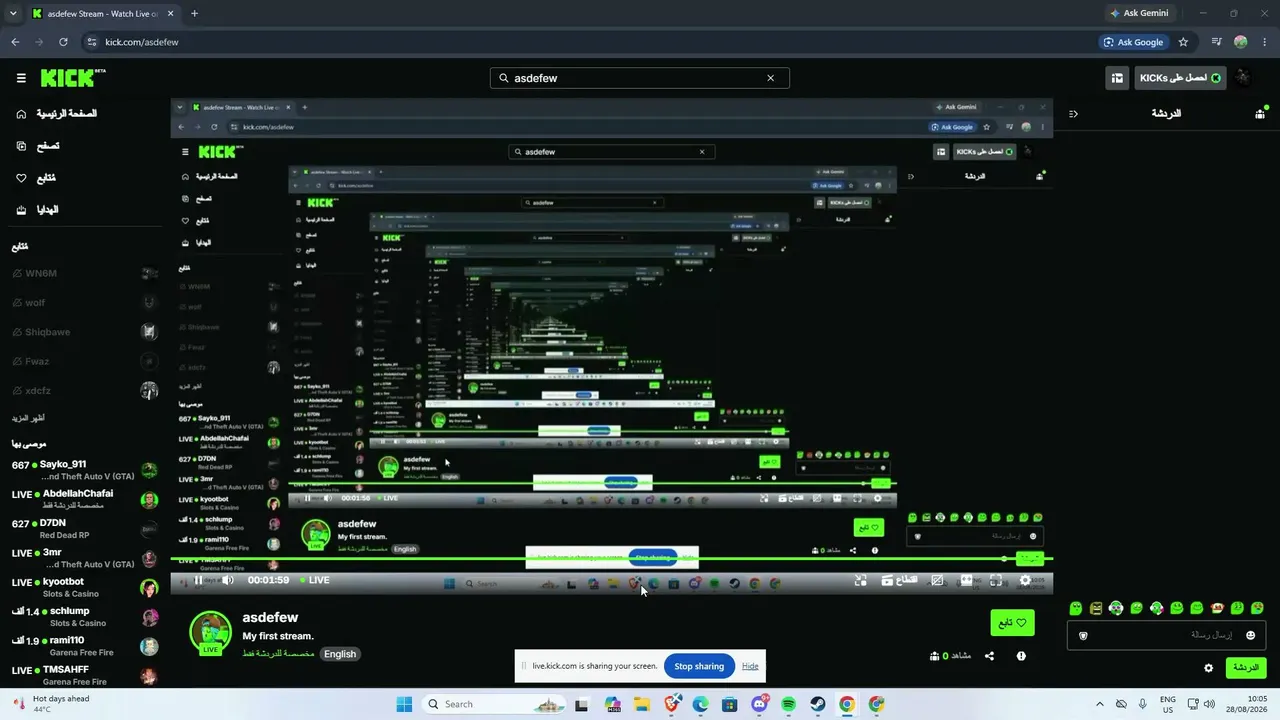Open the kyootbot Slots & Casino channel
1280x720 pixels.
coord(84,587)
